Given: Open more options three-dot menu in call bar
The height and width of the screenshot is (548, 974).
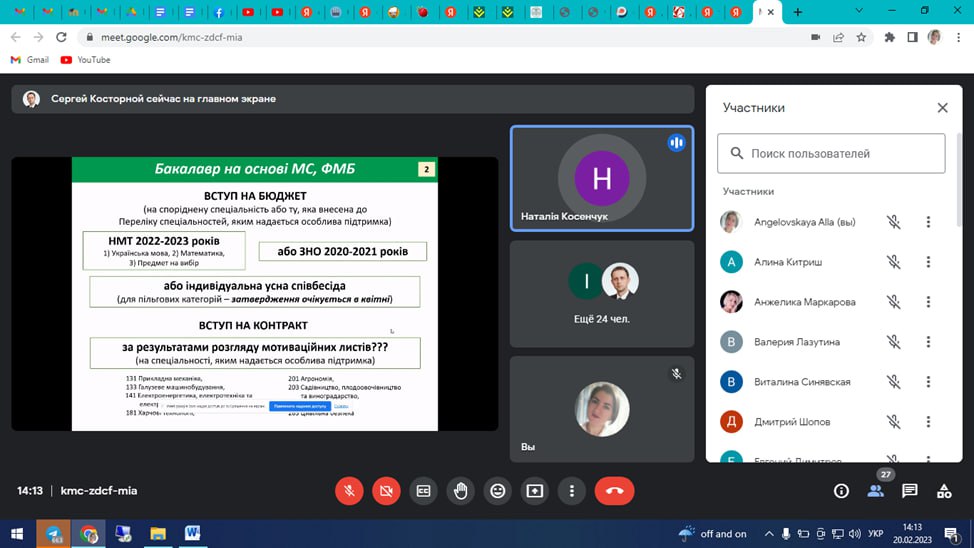Looking at the screenshot, I should [x=572, y=491].
